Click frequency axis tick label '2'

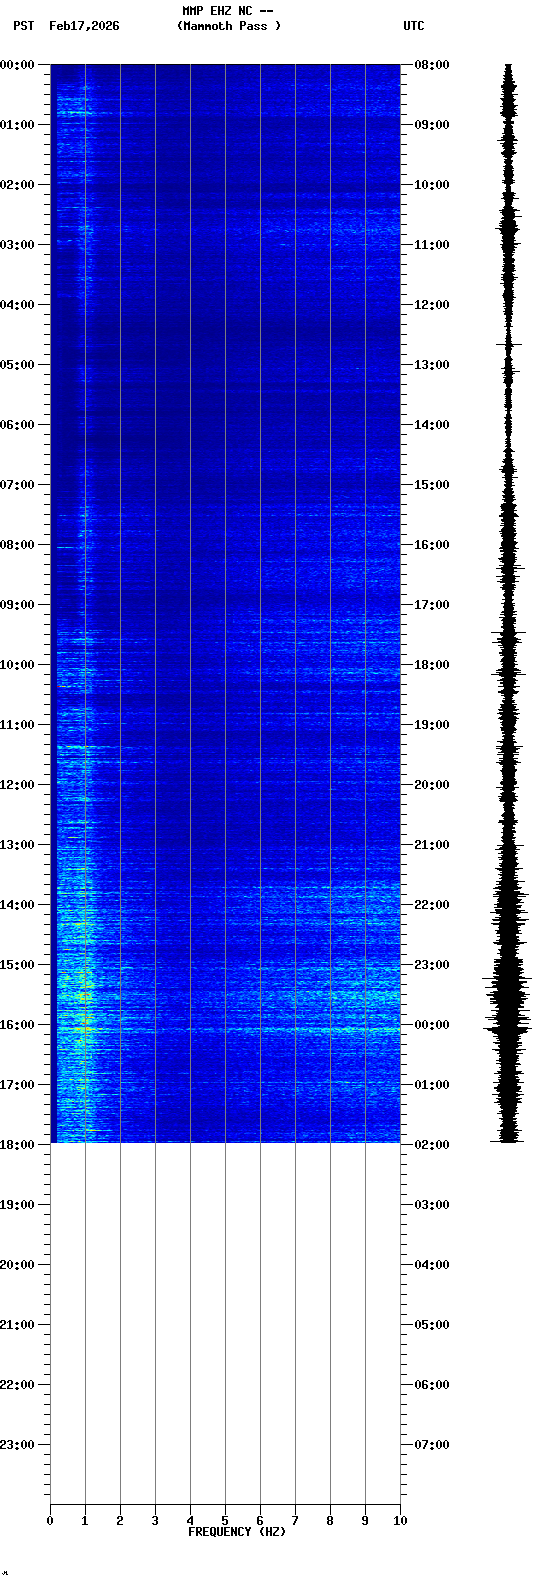(120, 1521)
